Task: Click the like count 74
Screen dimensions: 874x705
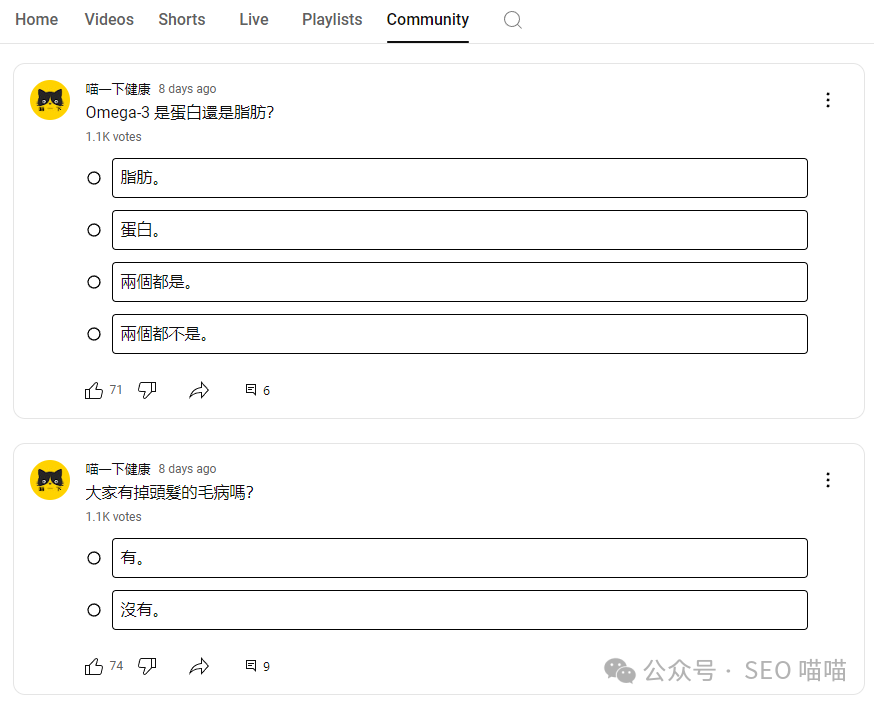Action: tap(116, 665)
